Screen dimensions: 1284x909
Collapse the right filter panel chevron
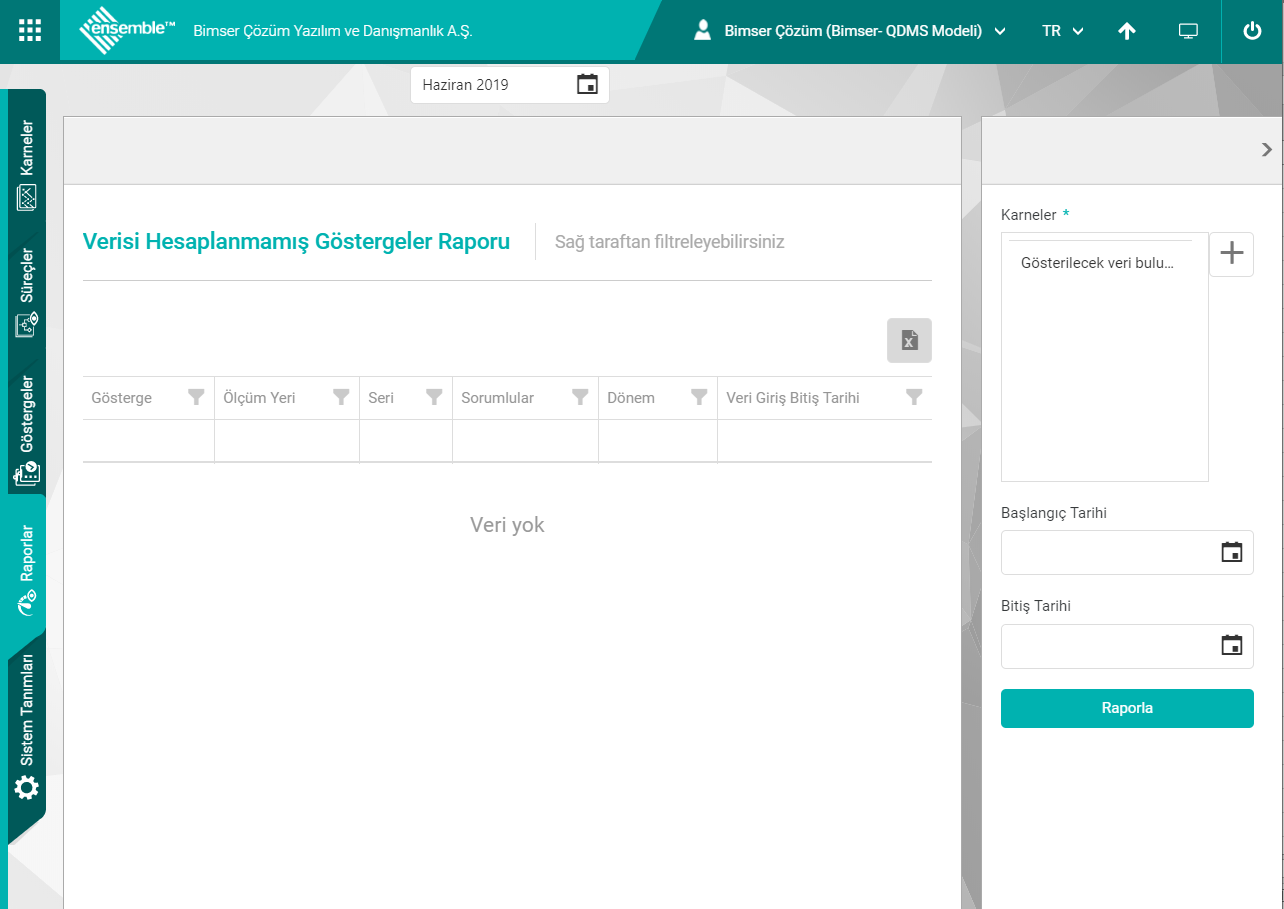point(1267,150)
